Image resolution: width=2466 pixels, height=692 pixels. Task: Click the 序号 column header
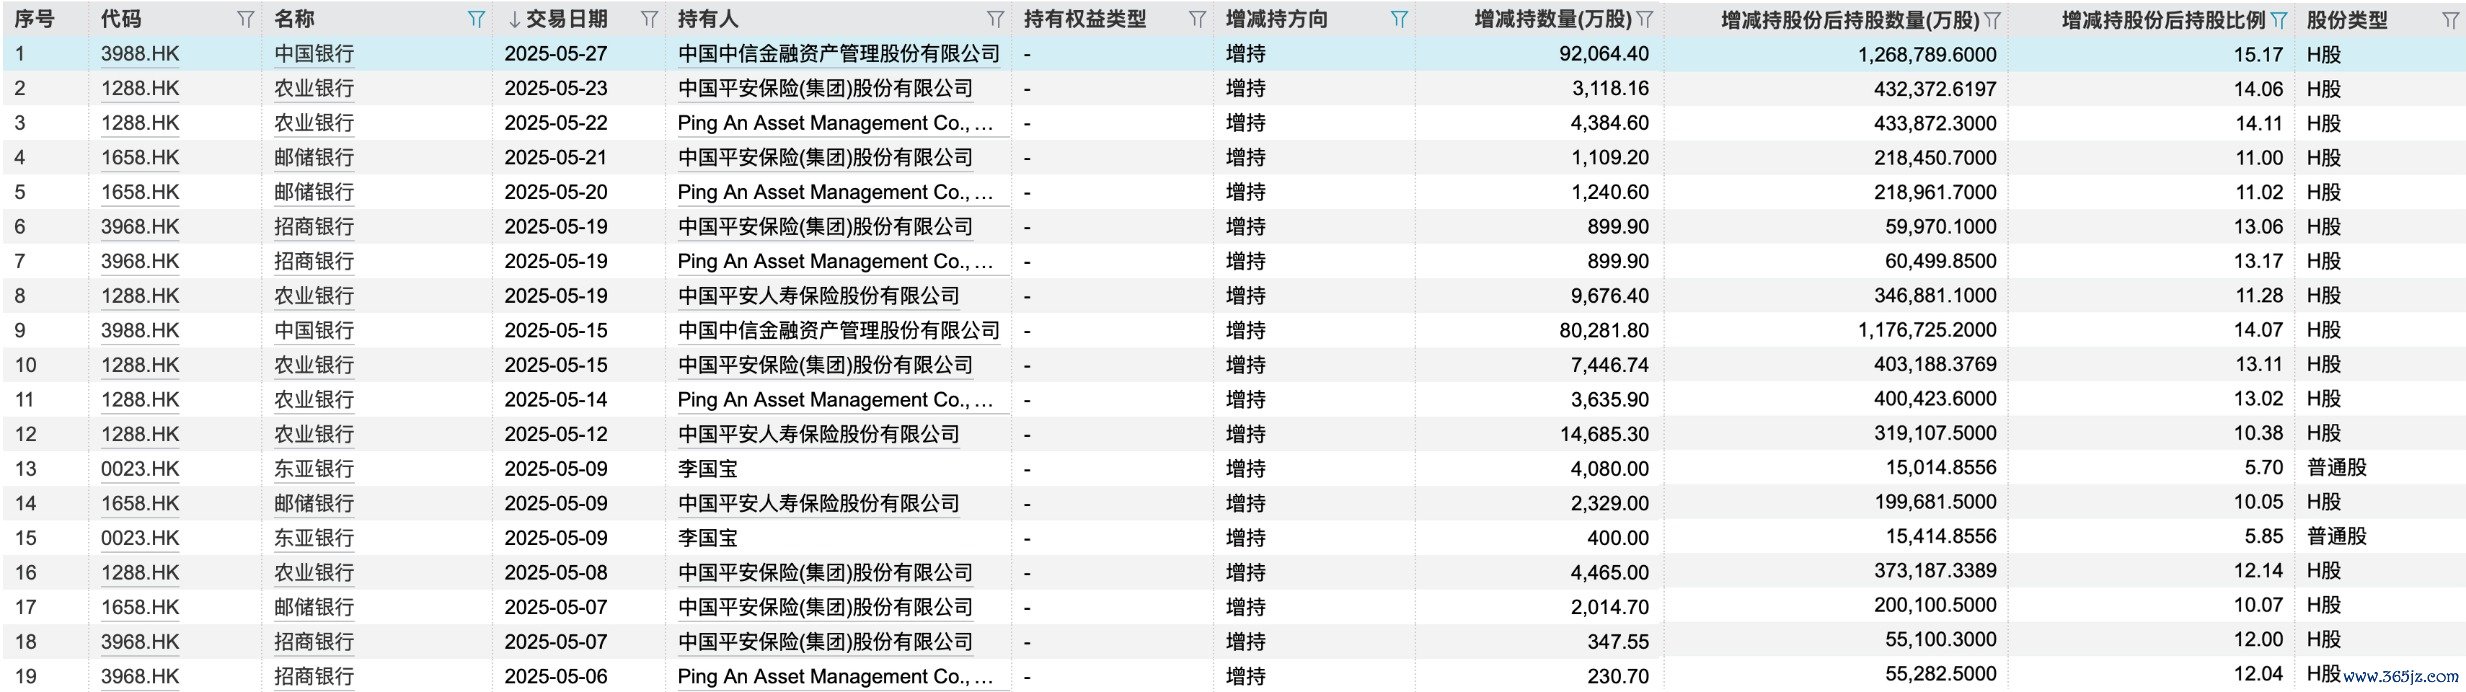(x=34, y=19)
